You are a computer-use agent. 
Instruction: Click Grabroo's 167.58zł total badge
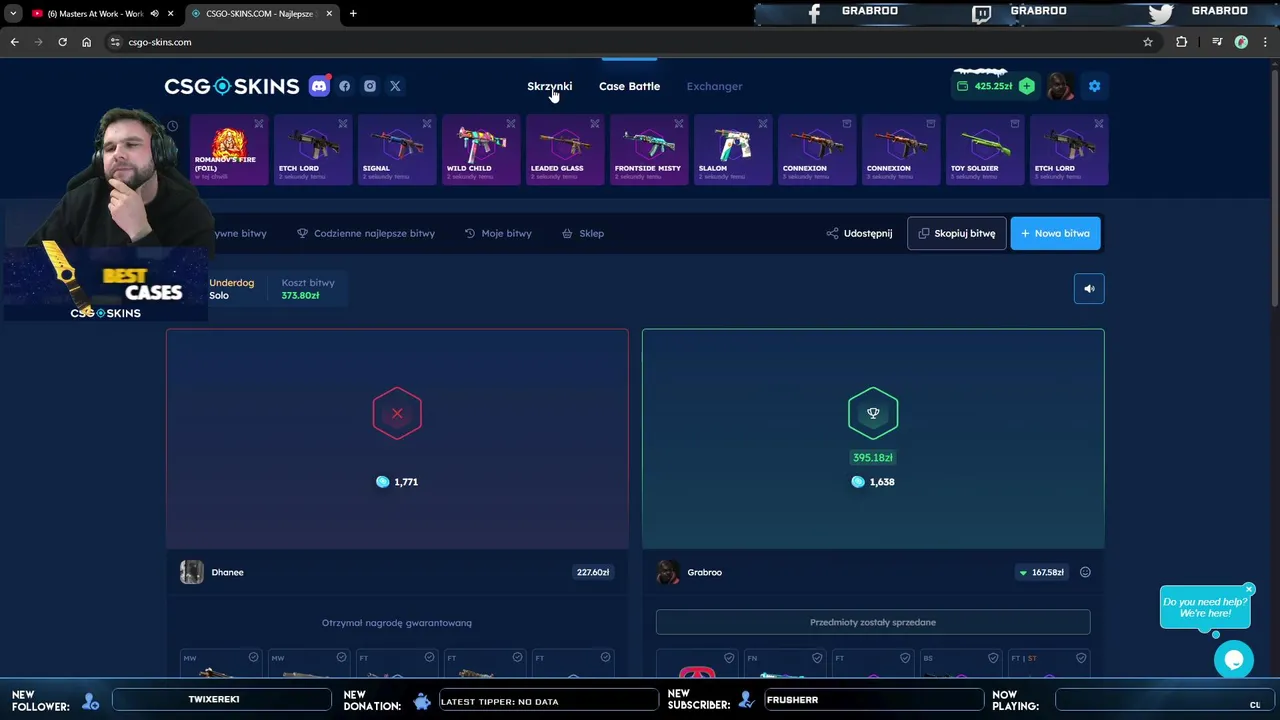pos(1041,572)
